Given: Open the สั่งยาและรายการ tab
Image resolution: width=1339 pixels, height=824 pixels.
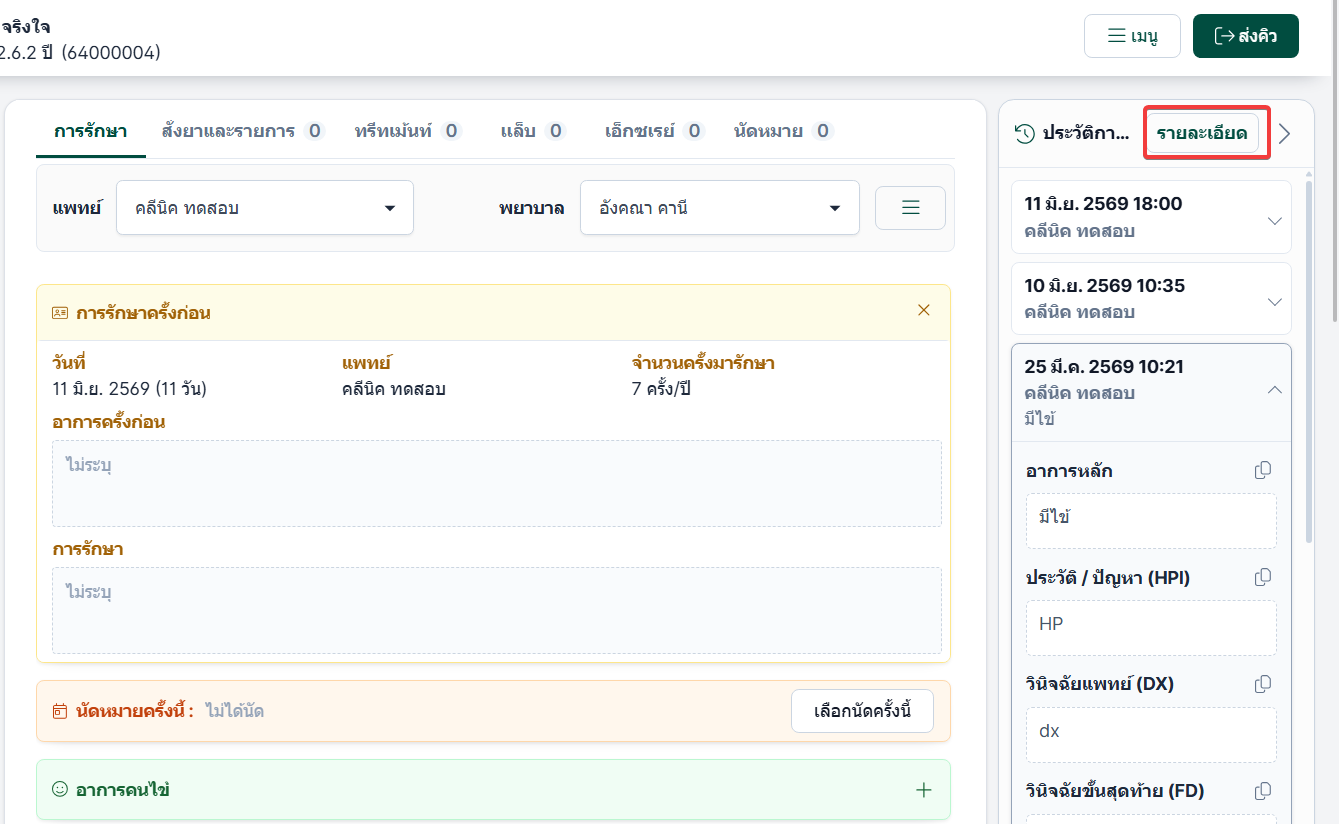Looking at the screenshot, I should point(243,131).
